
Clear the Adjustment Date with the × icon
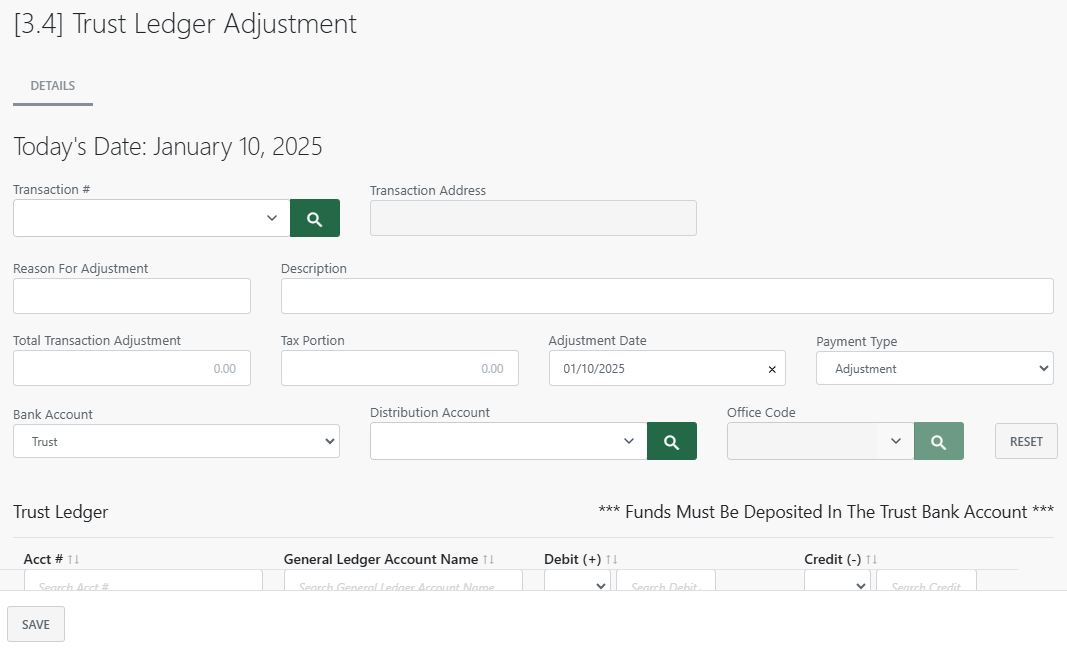point(771,368)
